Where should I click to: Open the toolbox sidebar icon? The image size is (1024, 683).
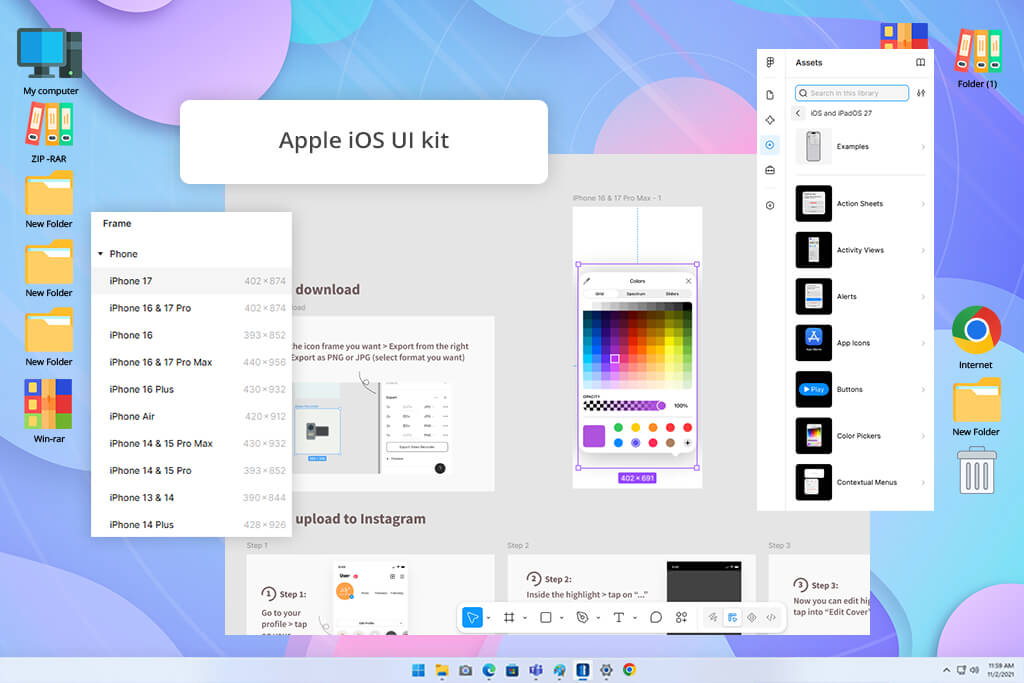pyautogui.click(x=771, y=170)
